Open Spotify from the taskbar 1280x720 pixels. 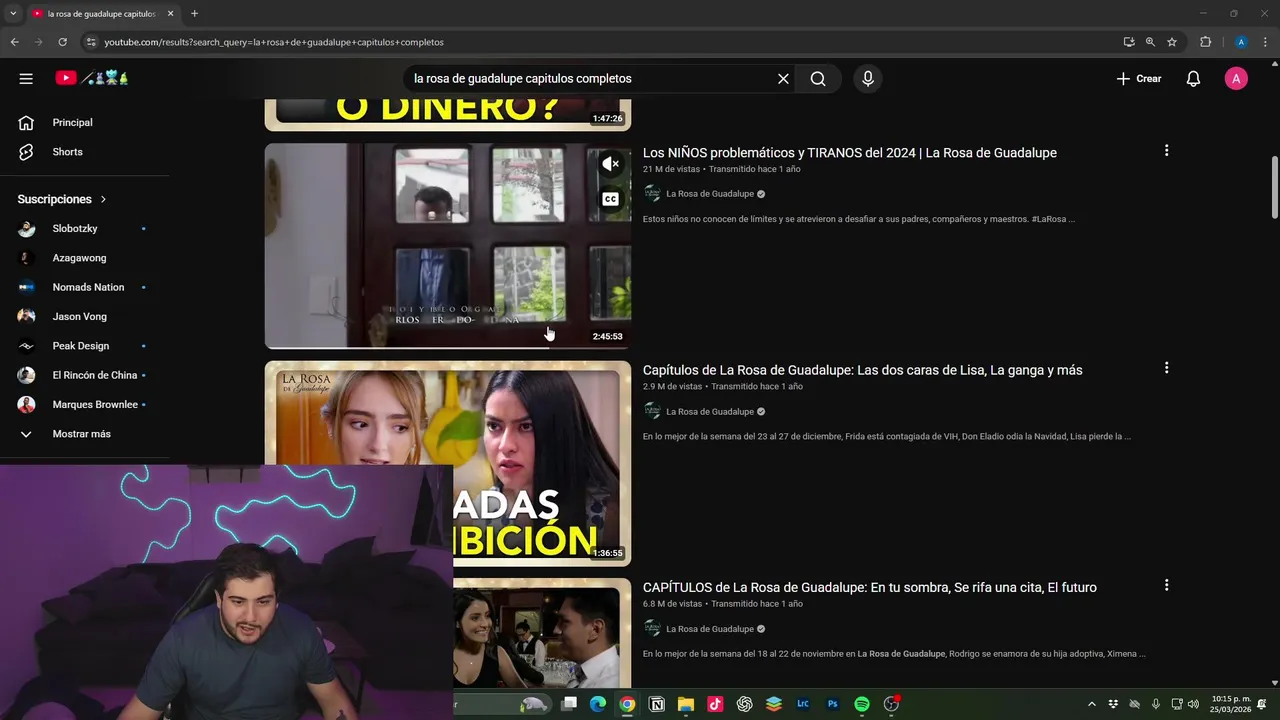tap(862, 704)
